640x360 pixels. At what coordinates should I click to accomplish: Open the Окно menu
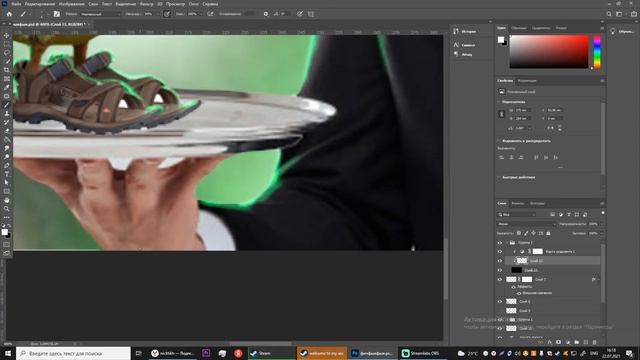coord(193,4)
